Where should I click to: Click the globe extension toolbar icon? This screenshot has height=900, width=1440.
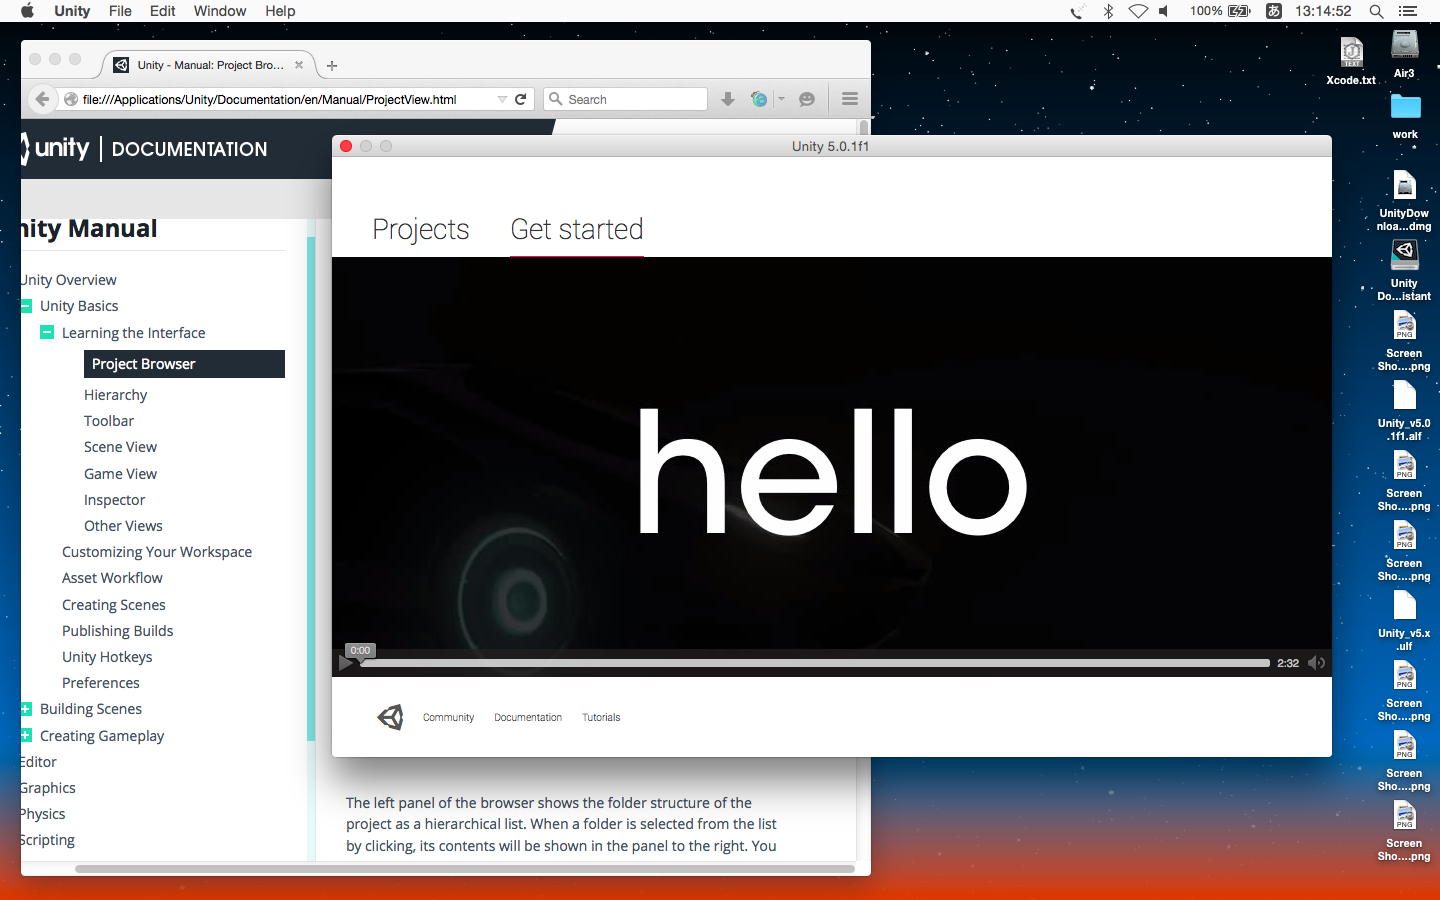point(759,99)
